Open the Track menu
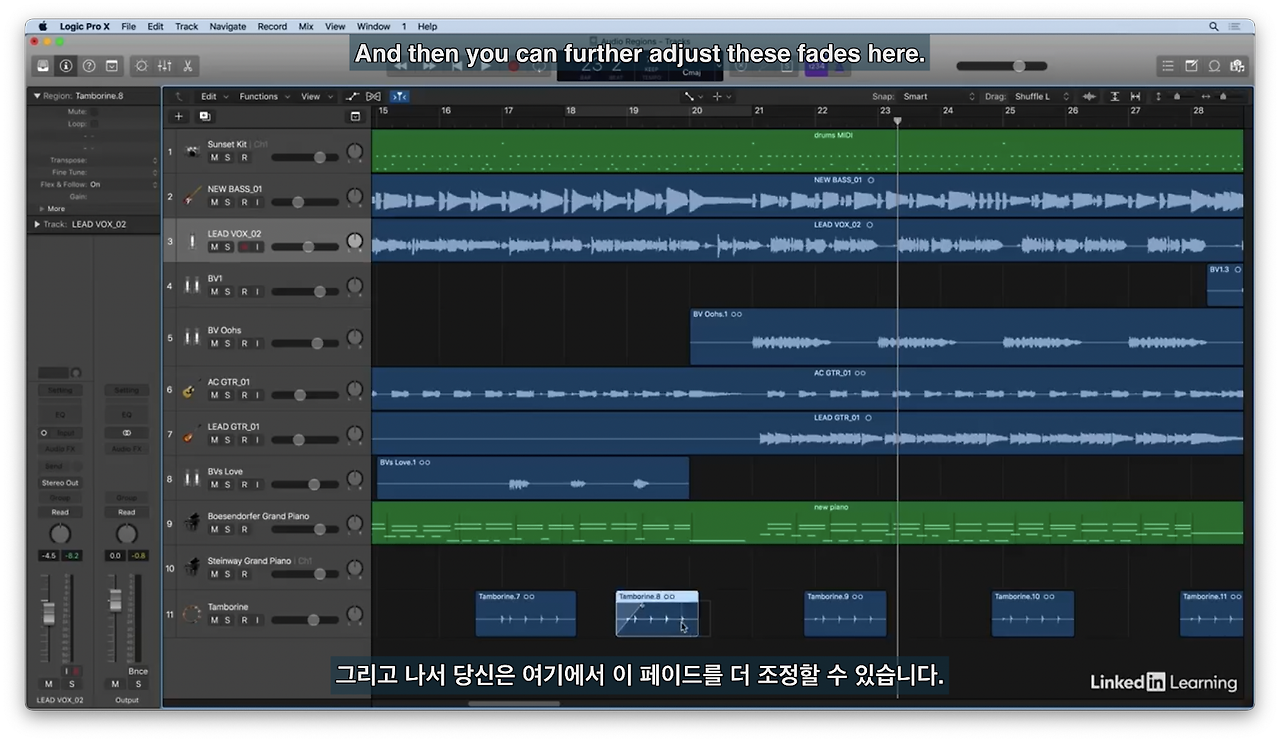 (x=186, y=27)
